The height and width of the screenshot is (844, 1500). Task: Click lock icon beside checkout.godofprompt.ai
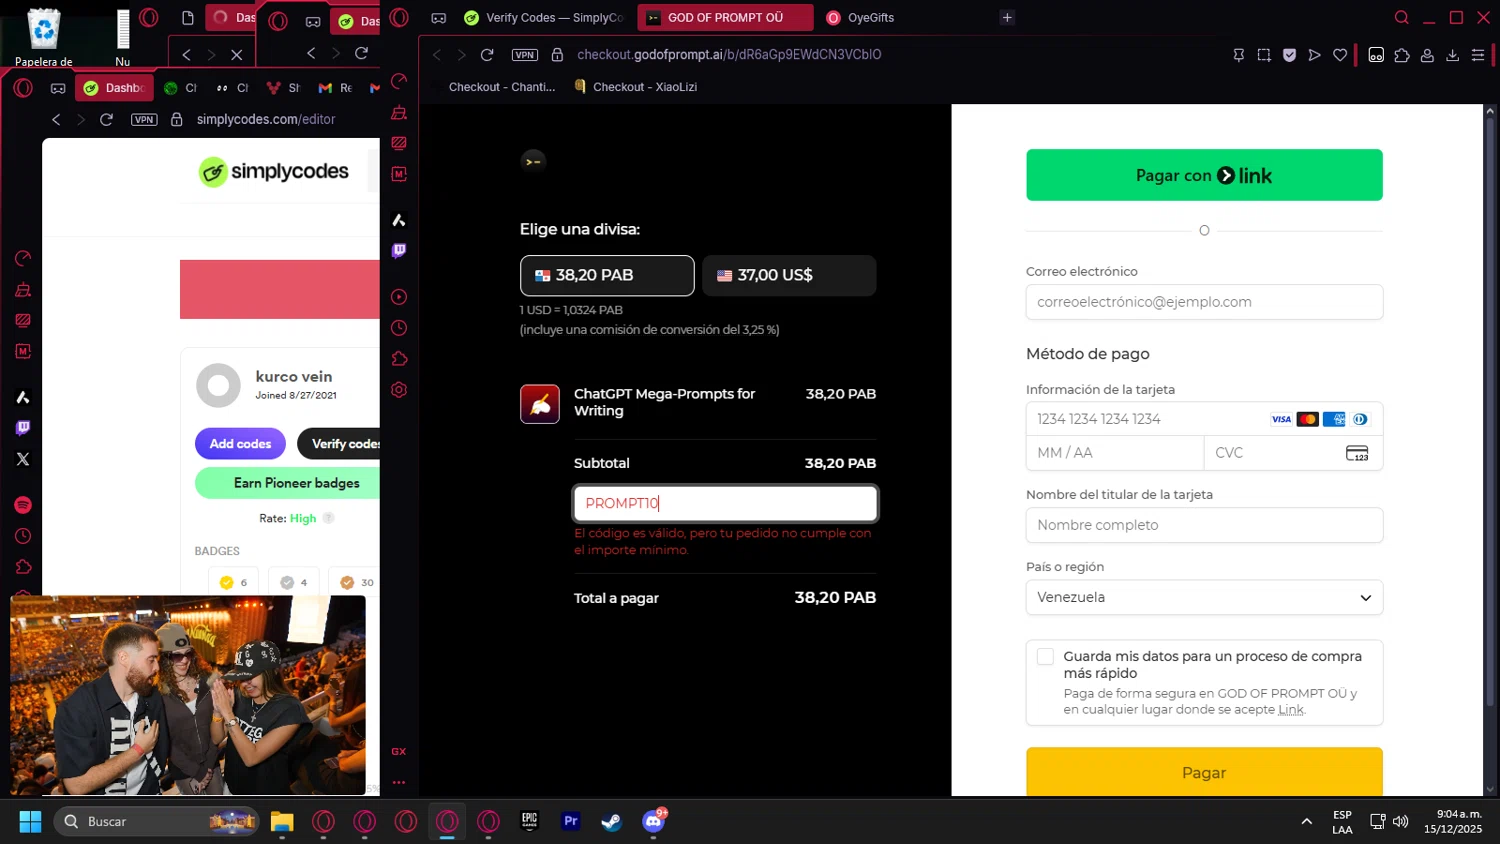click(x=558, y=55)
